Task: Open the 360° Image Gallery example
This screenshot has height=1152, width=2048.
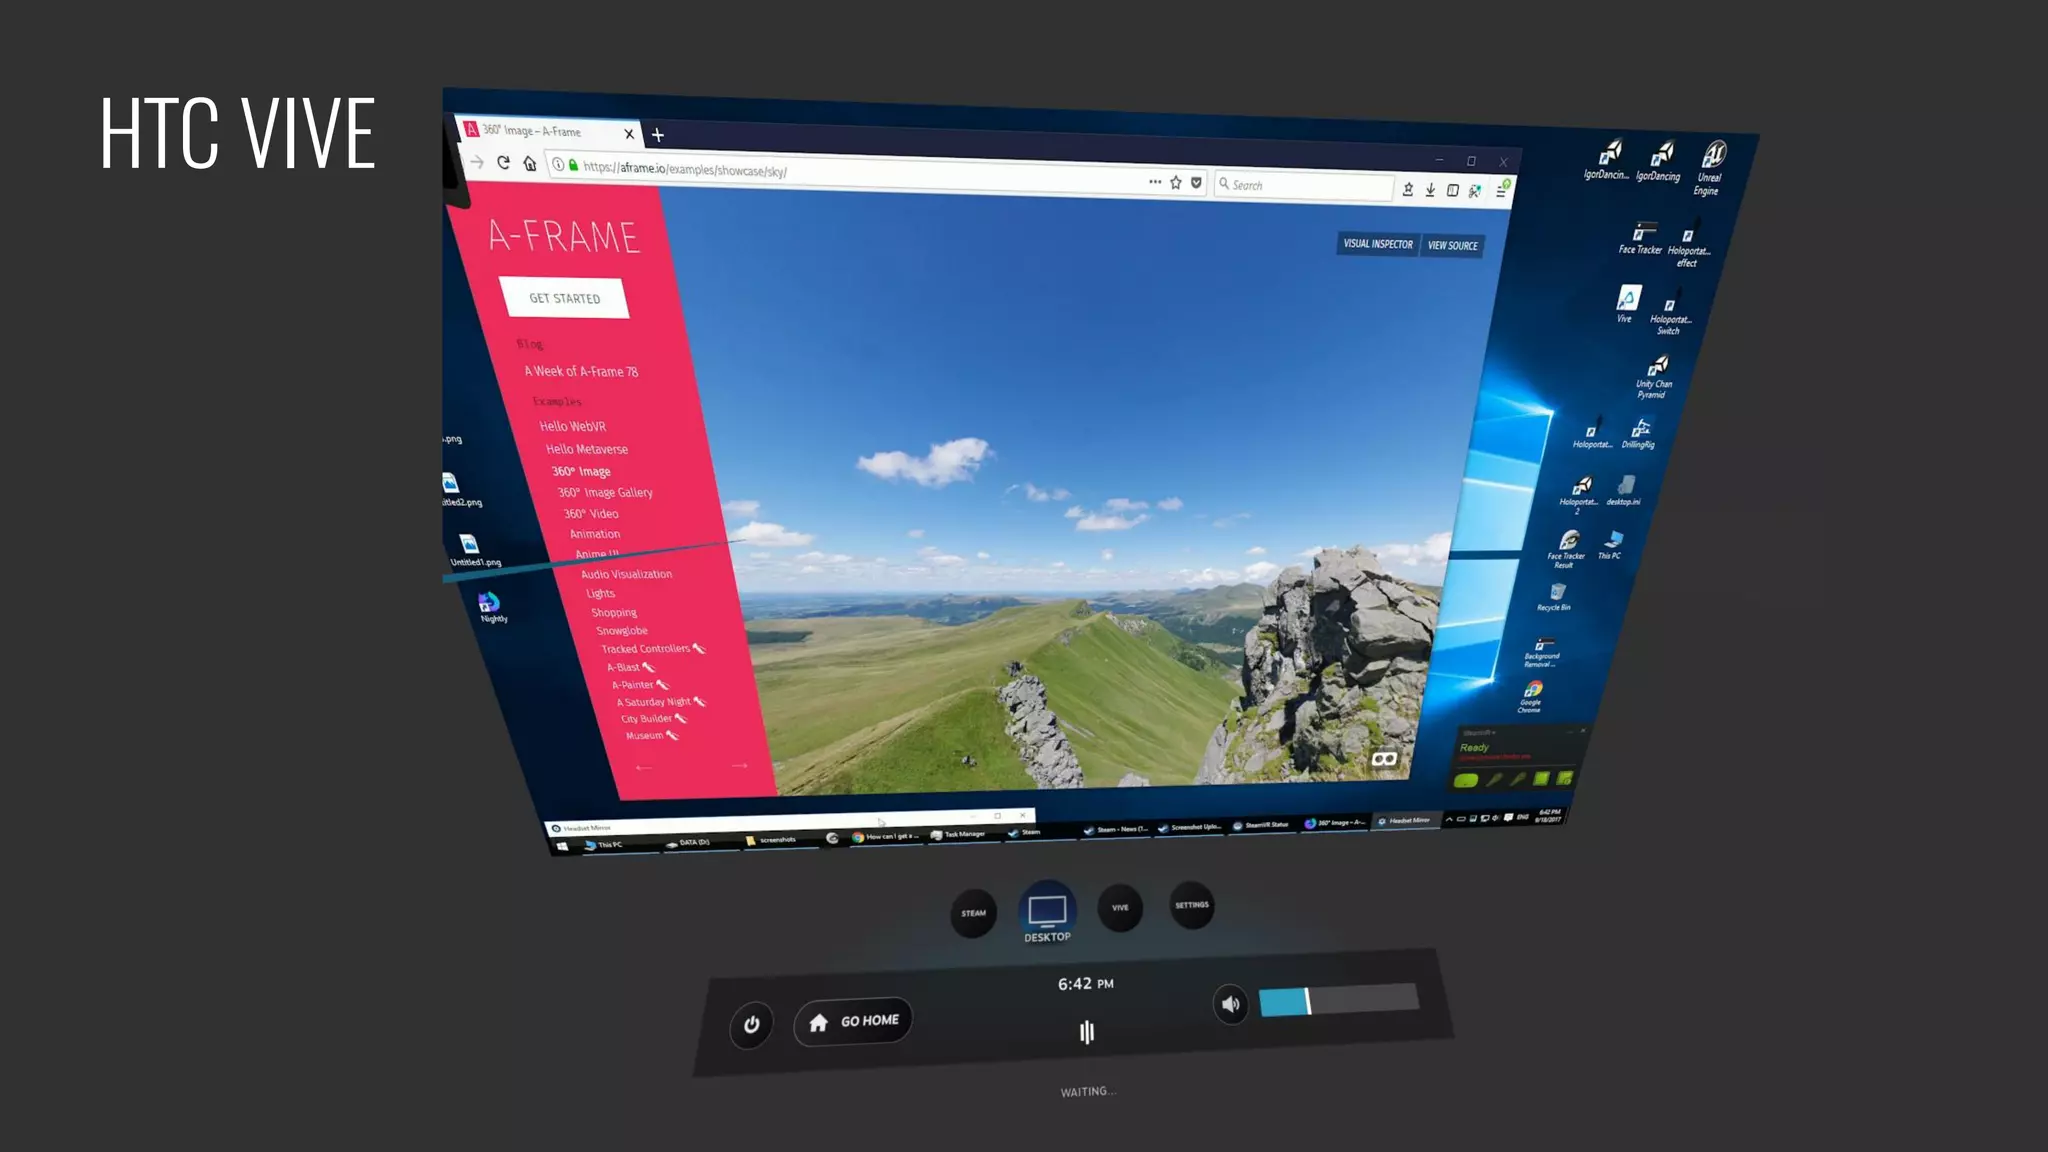Action: point(605,492)
